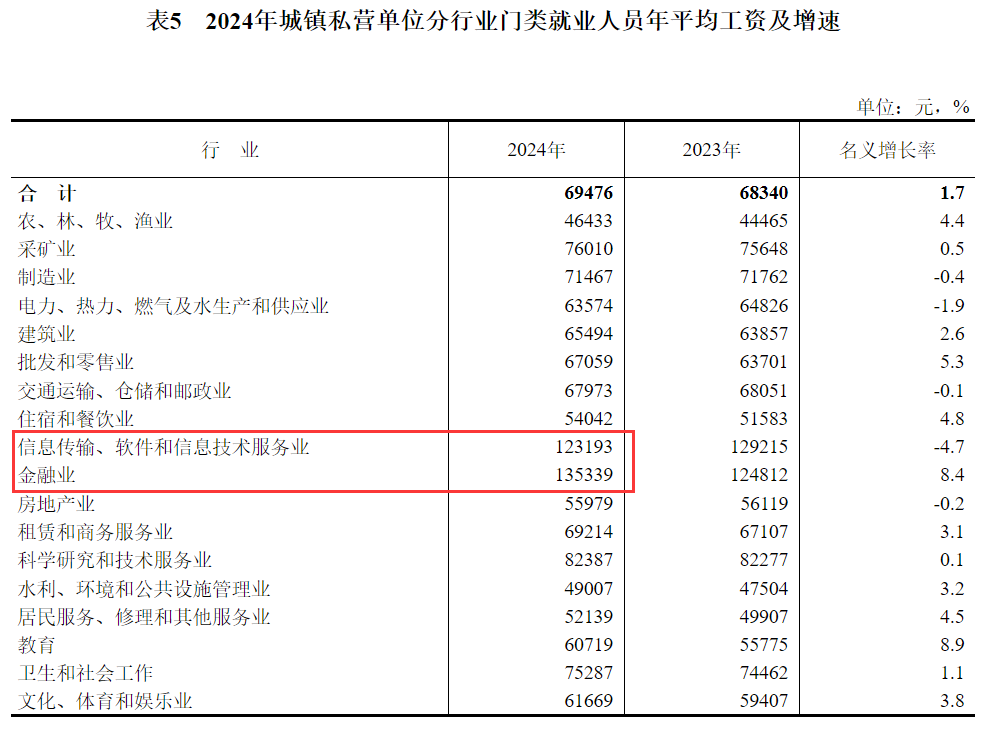Select the 名义增长率 column header
Viewport: 999px width, 731px height.
[887, 150]
